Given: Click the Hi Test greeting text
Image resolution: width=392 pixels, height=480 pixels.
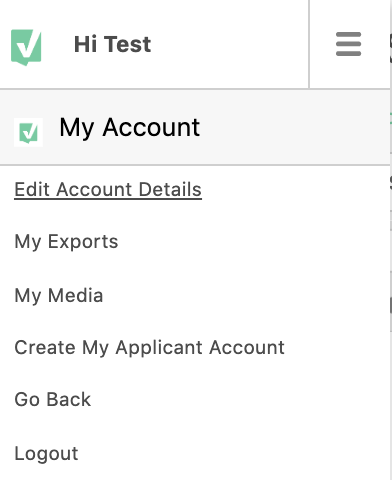Looking at the screenshot, I should click(113, 44).
